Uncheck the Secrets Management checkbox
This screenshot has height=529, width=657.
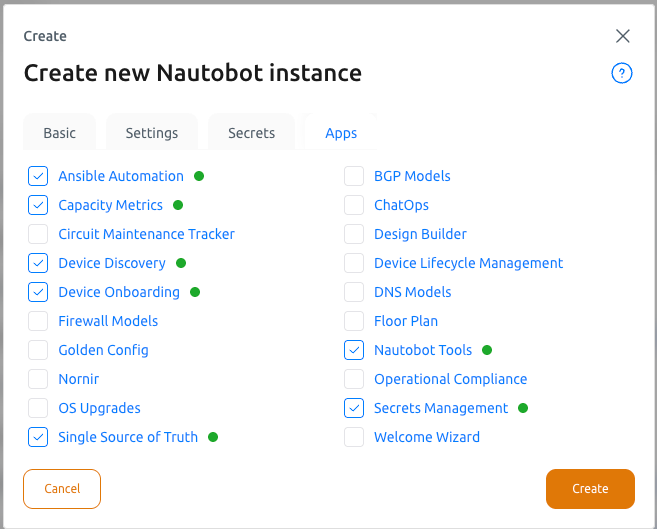pyautogui.click(x=354, y=408)
